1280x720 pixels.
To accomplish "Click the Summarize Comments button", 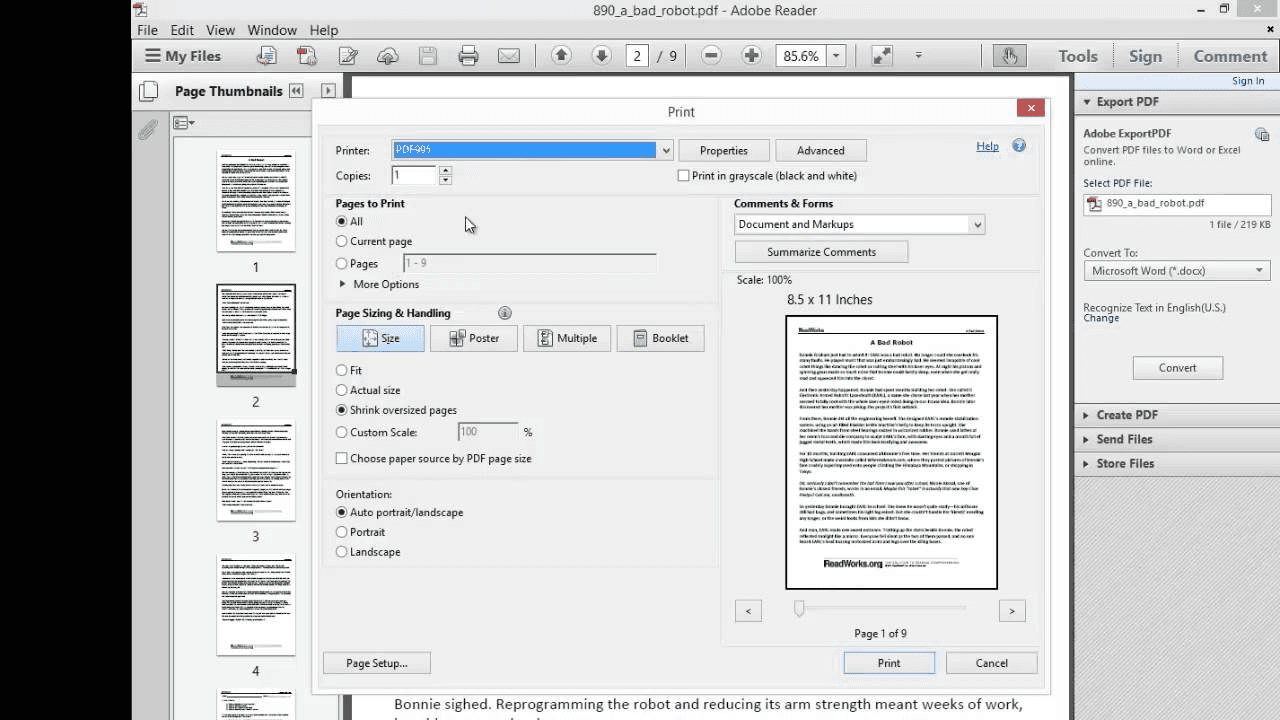I will tap(821, 252).
